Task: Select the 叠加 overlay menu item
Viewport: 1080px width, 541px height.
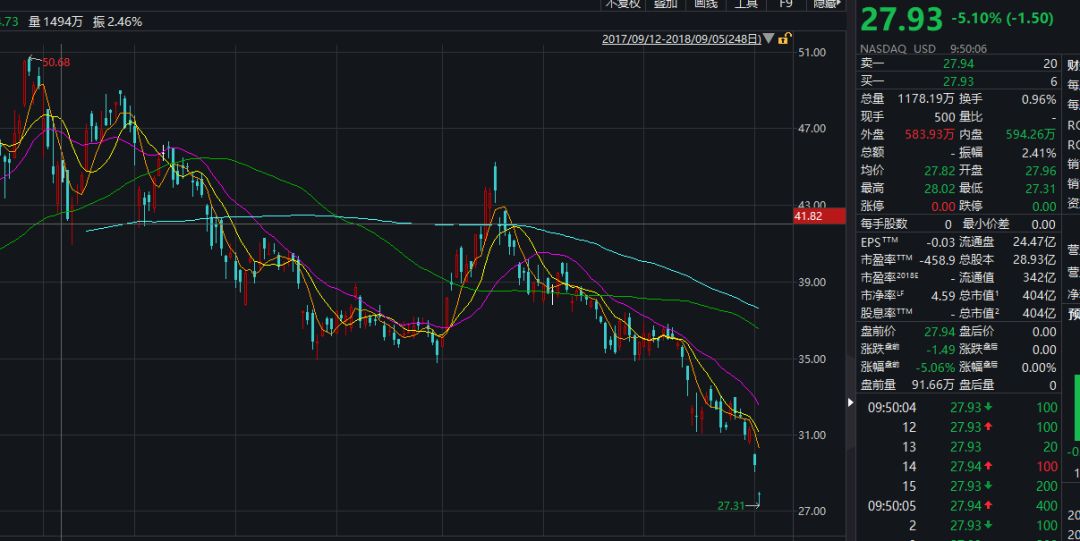Action: 665,4
